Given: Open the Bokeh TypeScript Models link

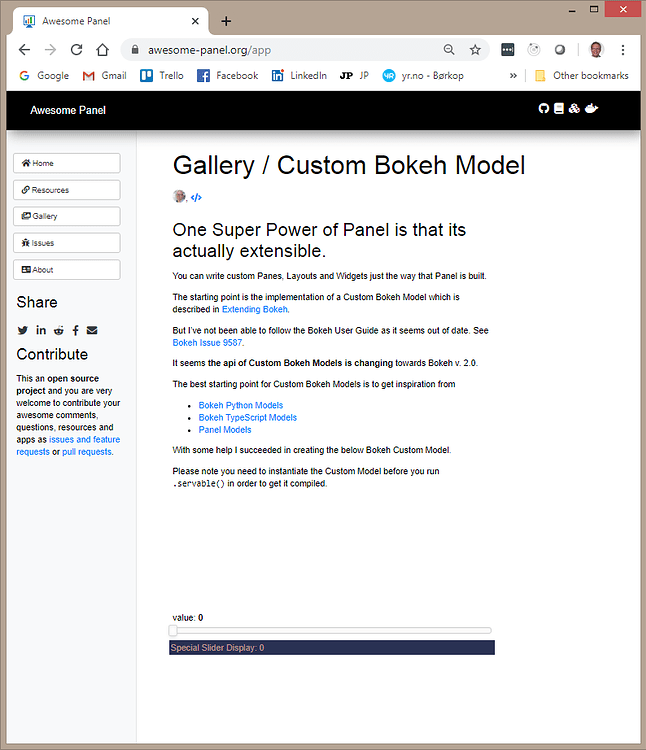Looking at the screenshot, I should (248, 418).
